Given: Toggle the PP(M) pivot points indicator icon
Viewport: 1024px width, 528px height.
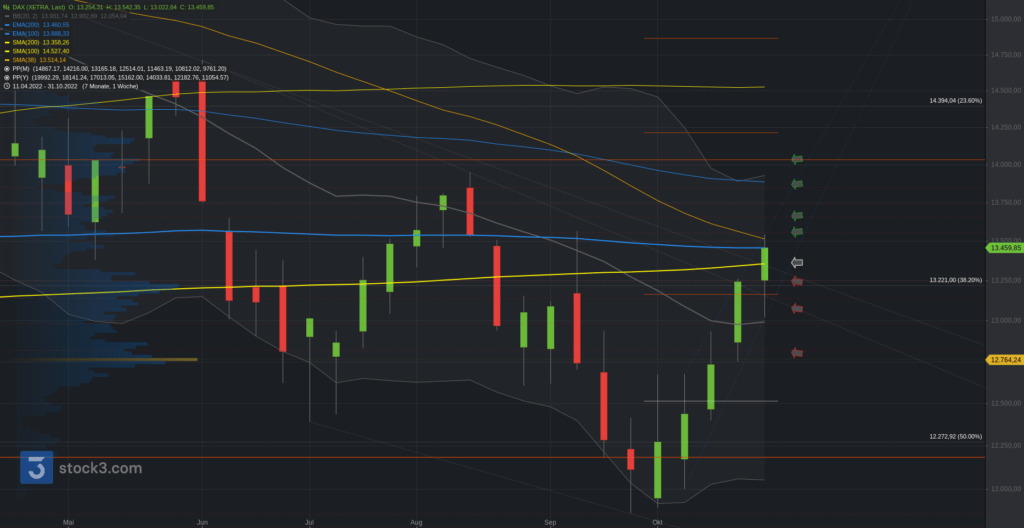Looking at the screenshot, I should pos(6,68).
